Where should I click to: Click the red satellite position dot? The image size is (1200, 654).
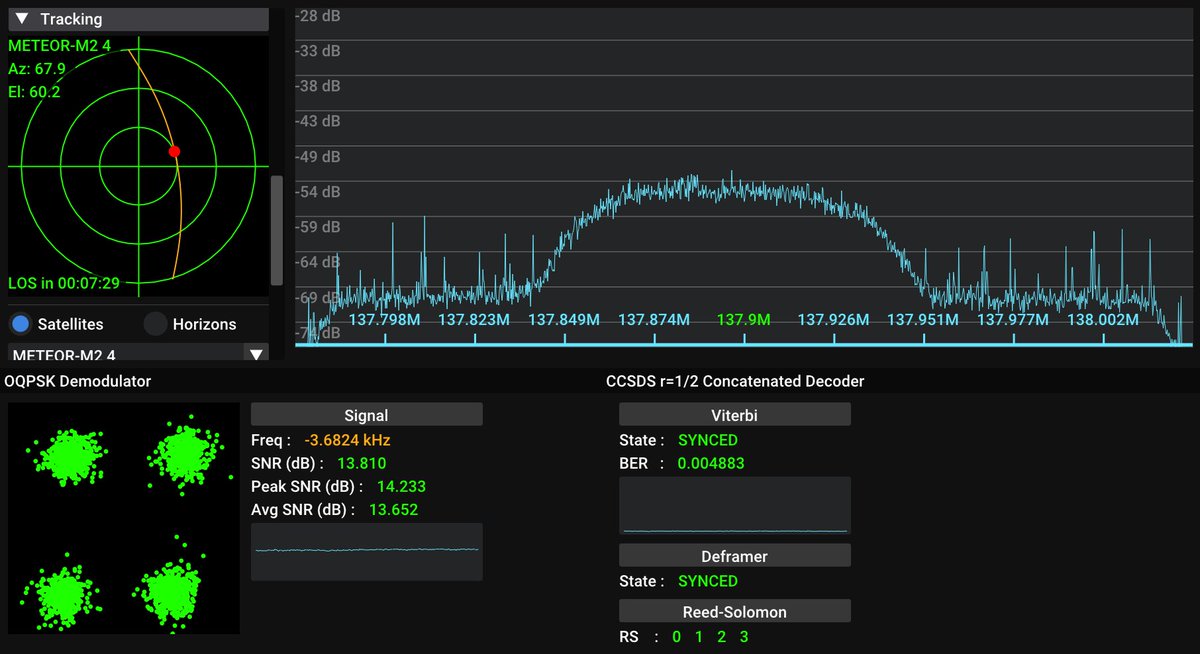(174, 151)
